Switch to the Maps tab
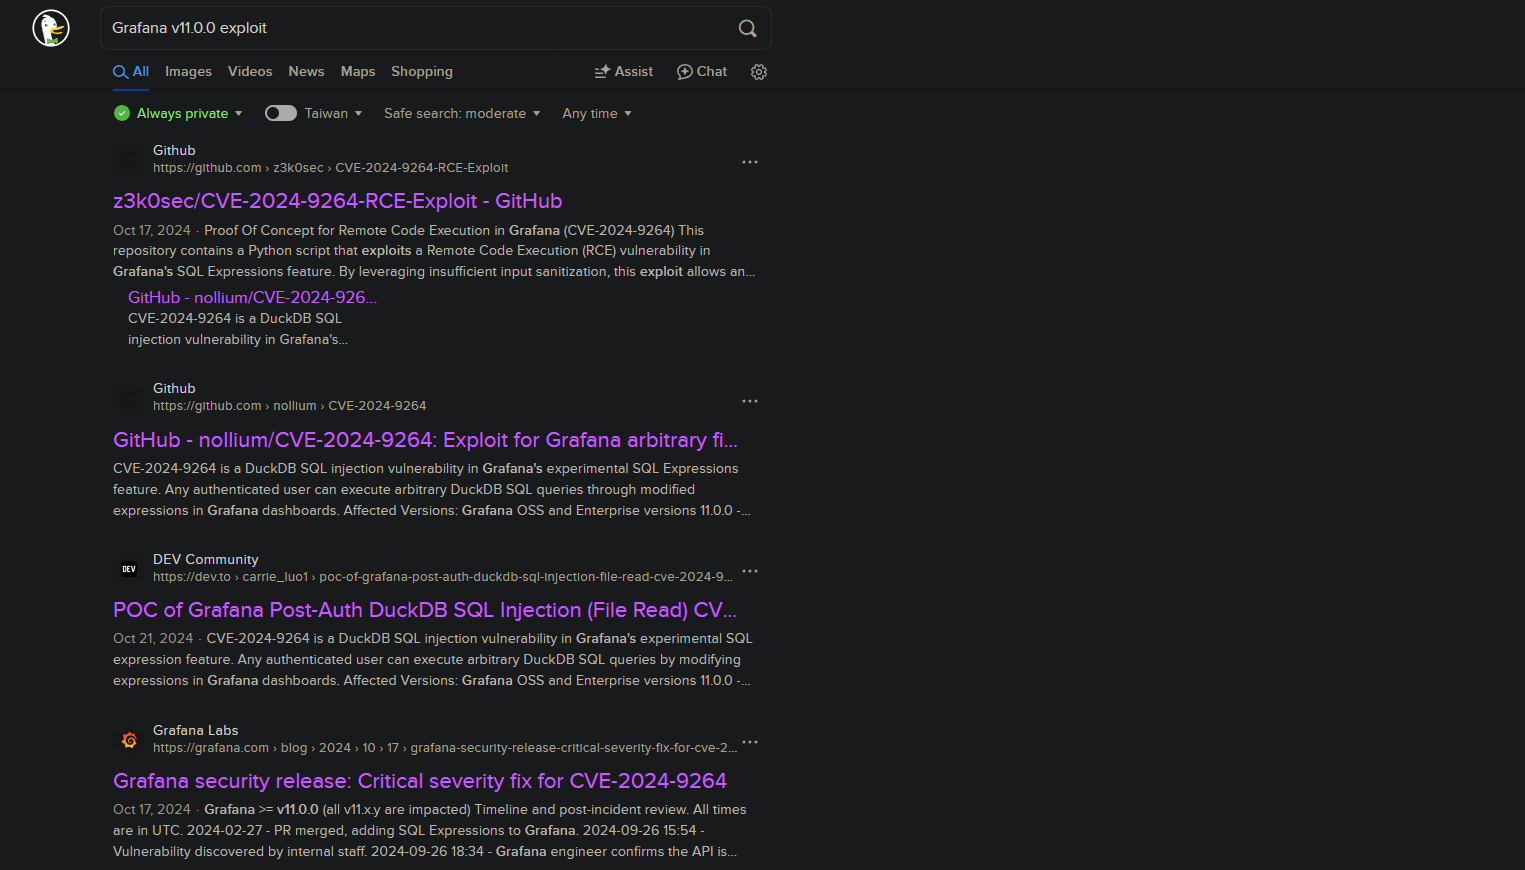Viewport: 1525px width, 870px height. tap(358, 72)
